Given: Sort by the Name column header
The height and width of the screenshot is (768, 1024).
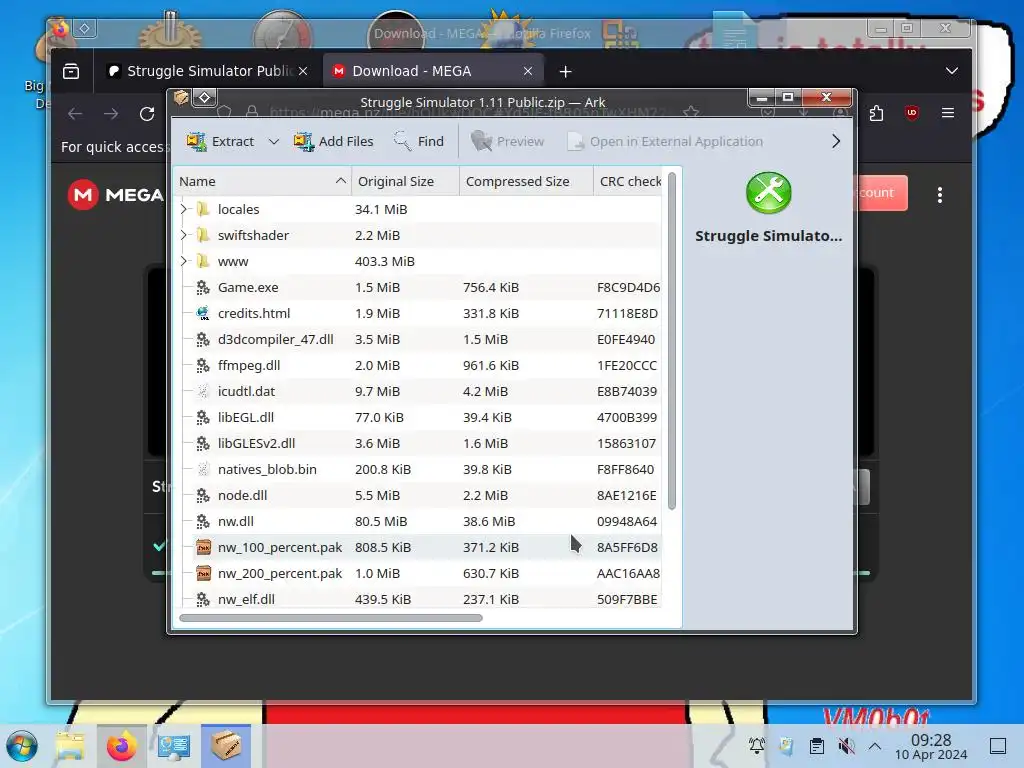Looking at the screenshot, I should pos(263,182).
